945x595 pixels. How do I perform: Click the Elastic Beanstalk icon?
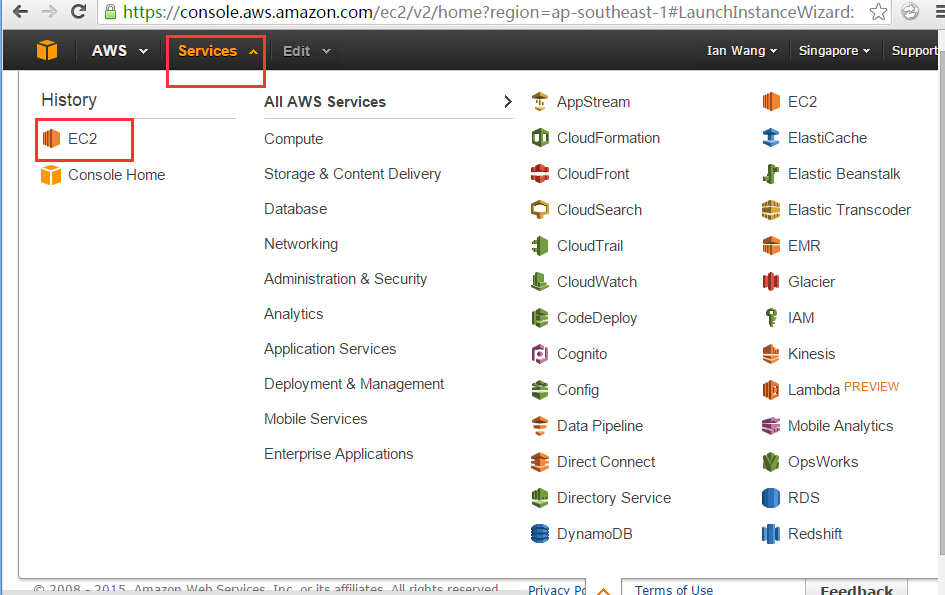[x=771, y=174]
